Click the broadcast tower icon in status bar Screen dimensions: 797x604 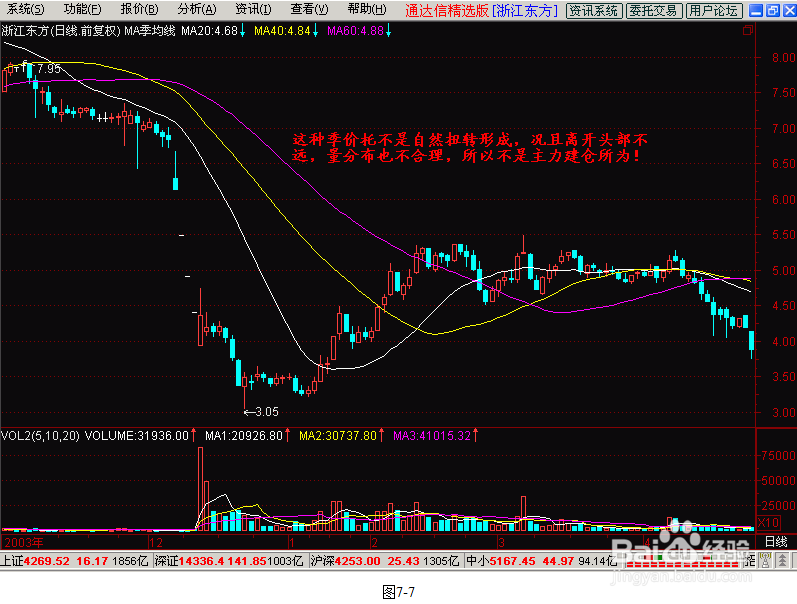coord(765,561)
